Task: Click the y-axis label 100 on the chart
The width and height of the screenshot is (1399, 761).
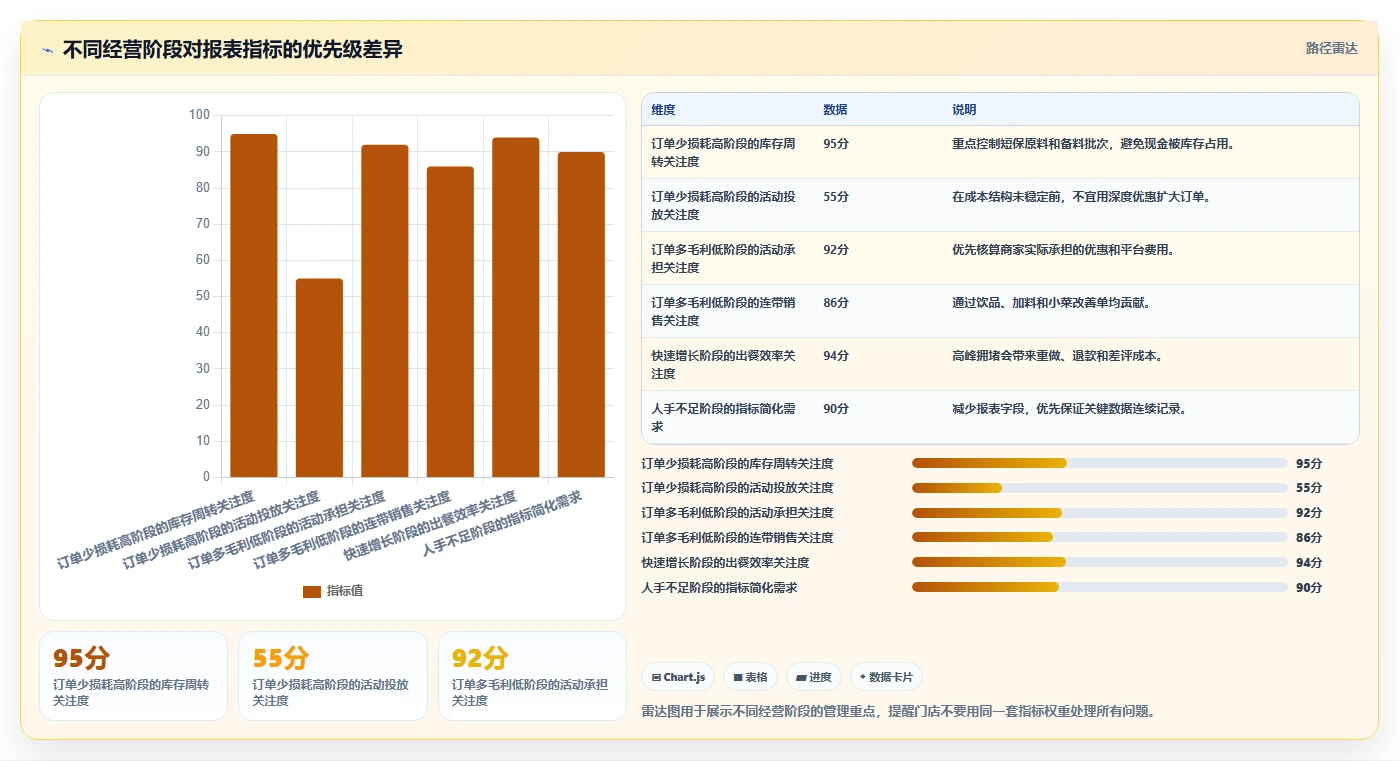Action: coord(199,115)
